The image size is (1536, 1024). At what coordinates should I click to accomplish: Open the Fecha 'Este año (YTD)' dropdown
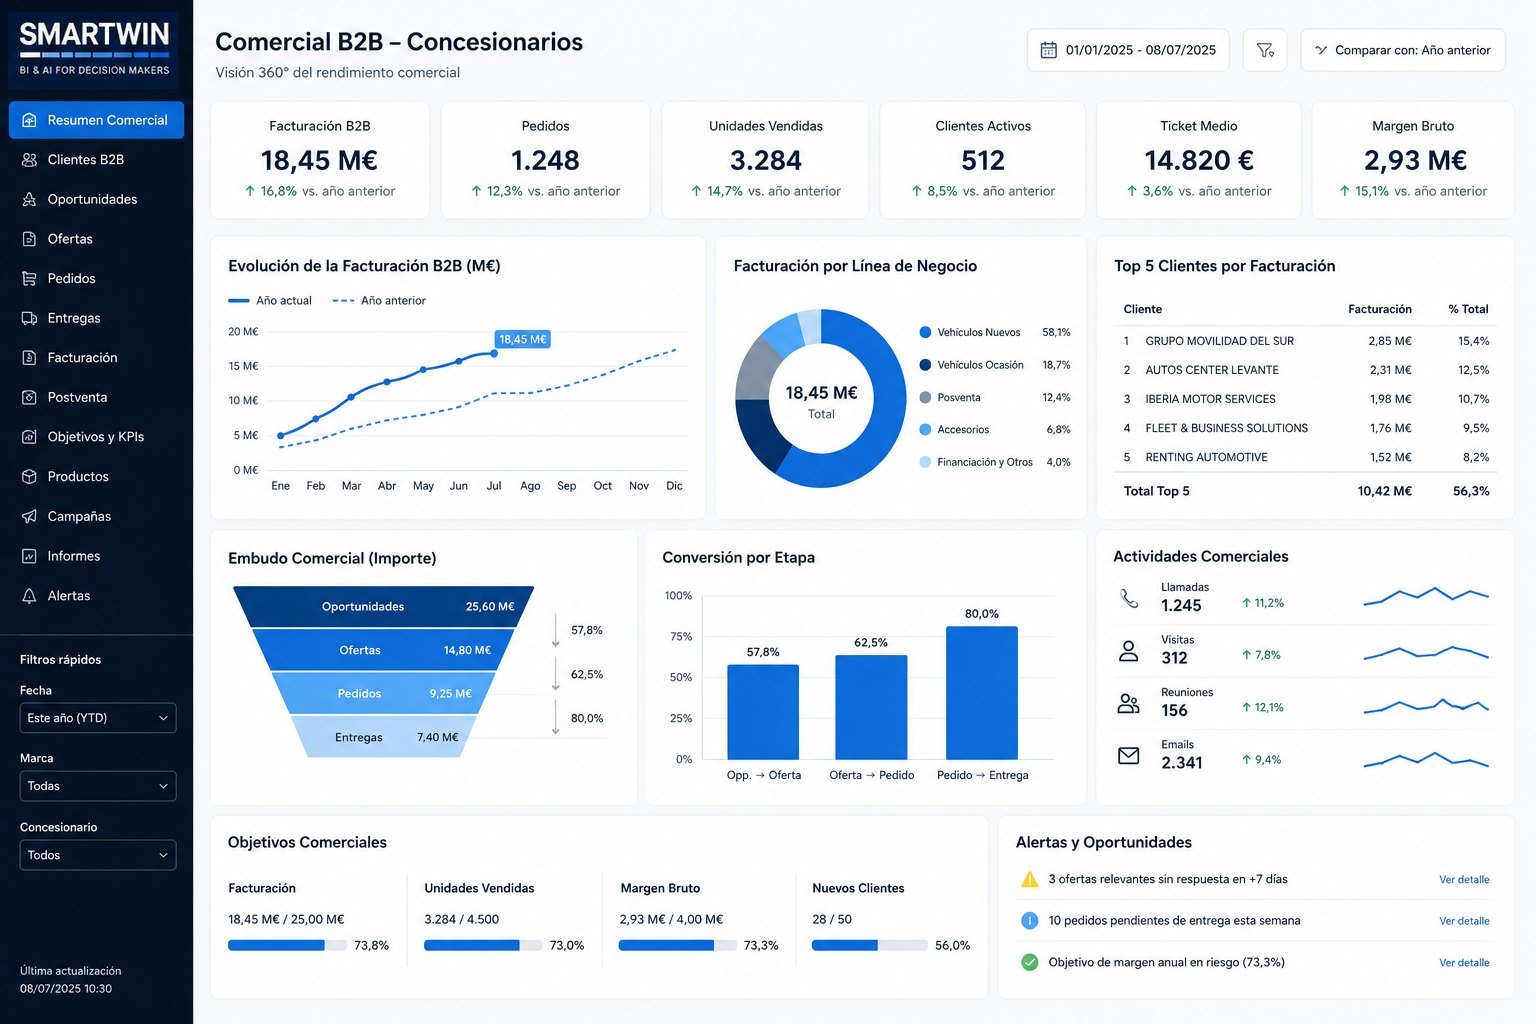point(98,718)
